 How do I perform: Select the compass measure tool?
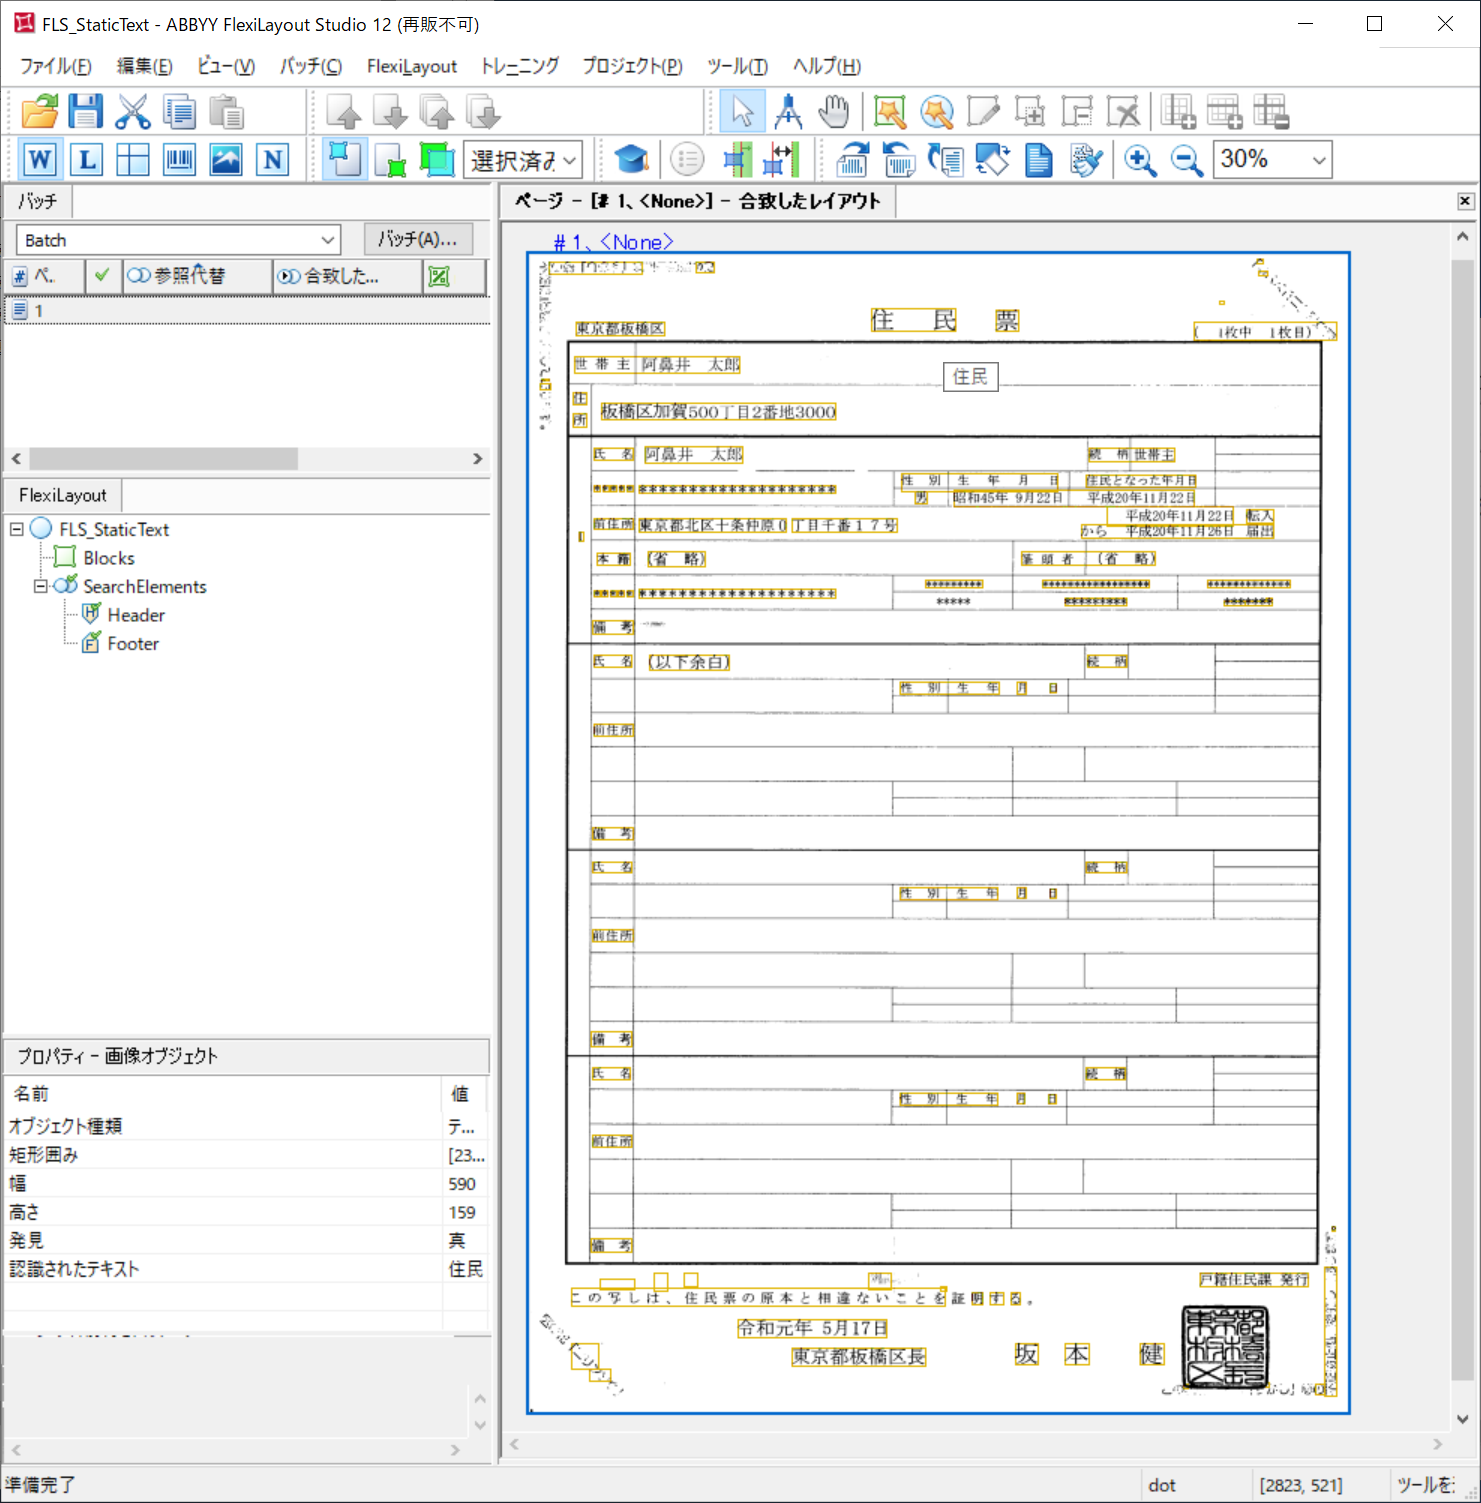click(788, 111)
